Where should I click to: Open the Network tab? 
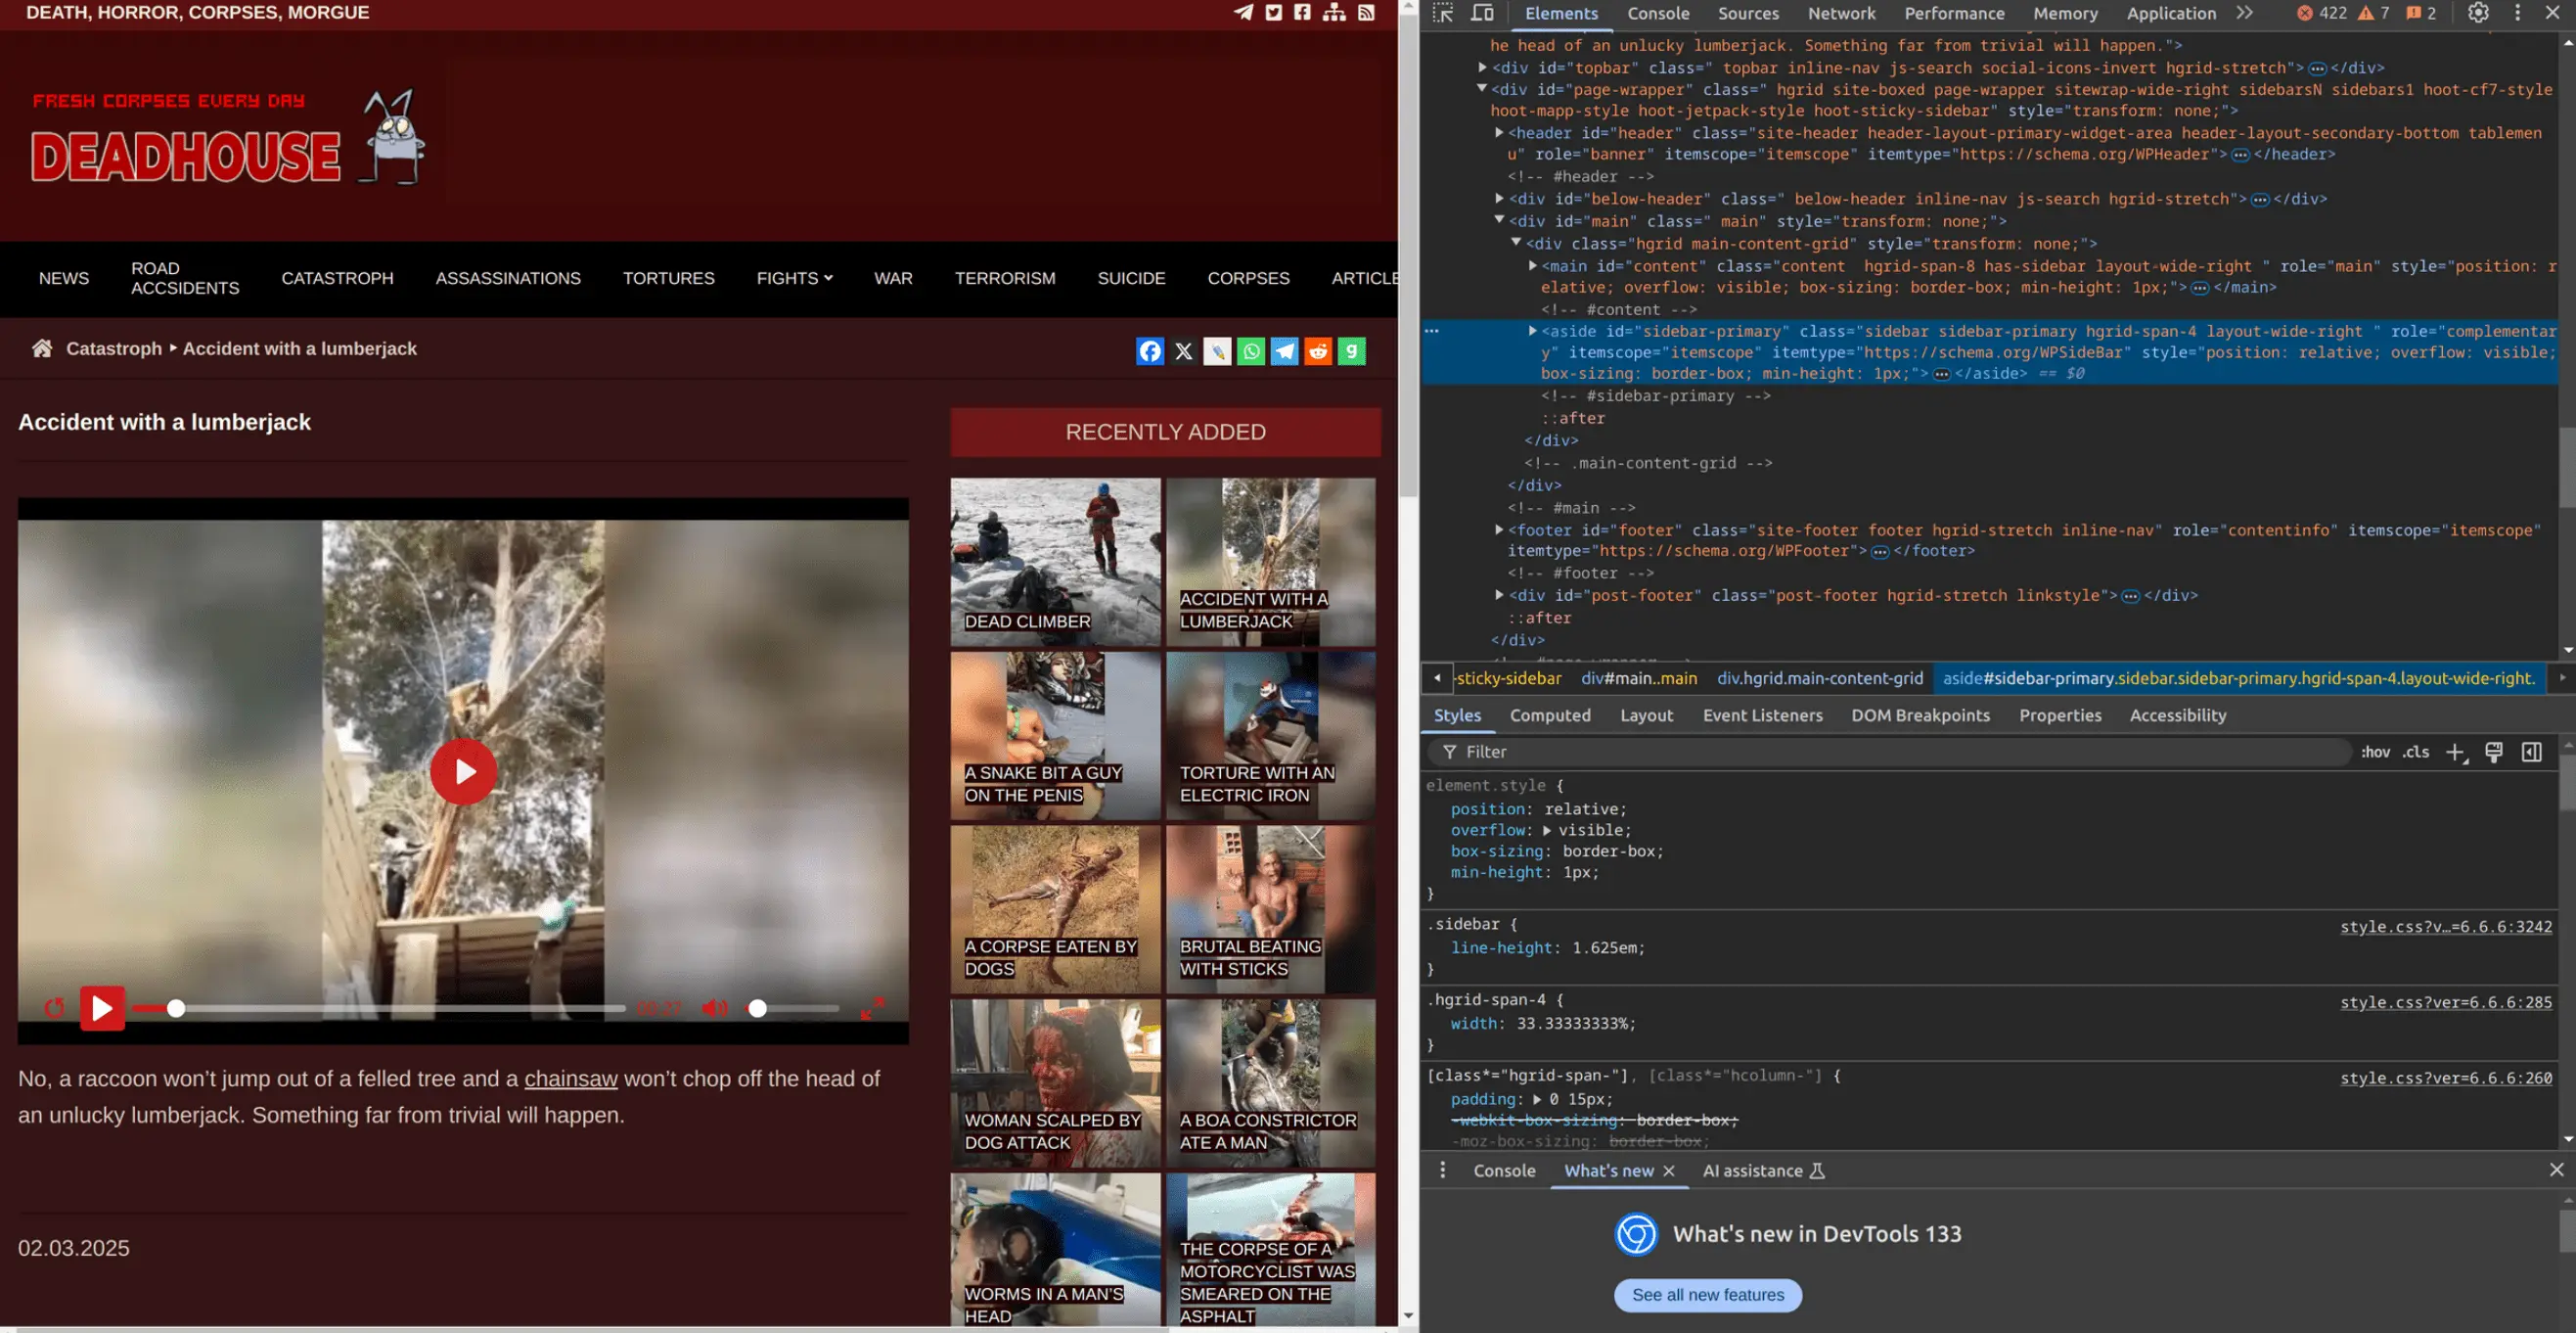click(x=1841, y=13)
